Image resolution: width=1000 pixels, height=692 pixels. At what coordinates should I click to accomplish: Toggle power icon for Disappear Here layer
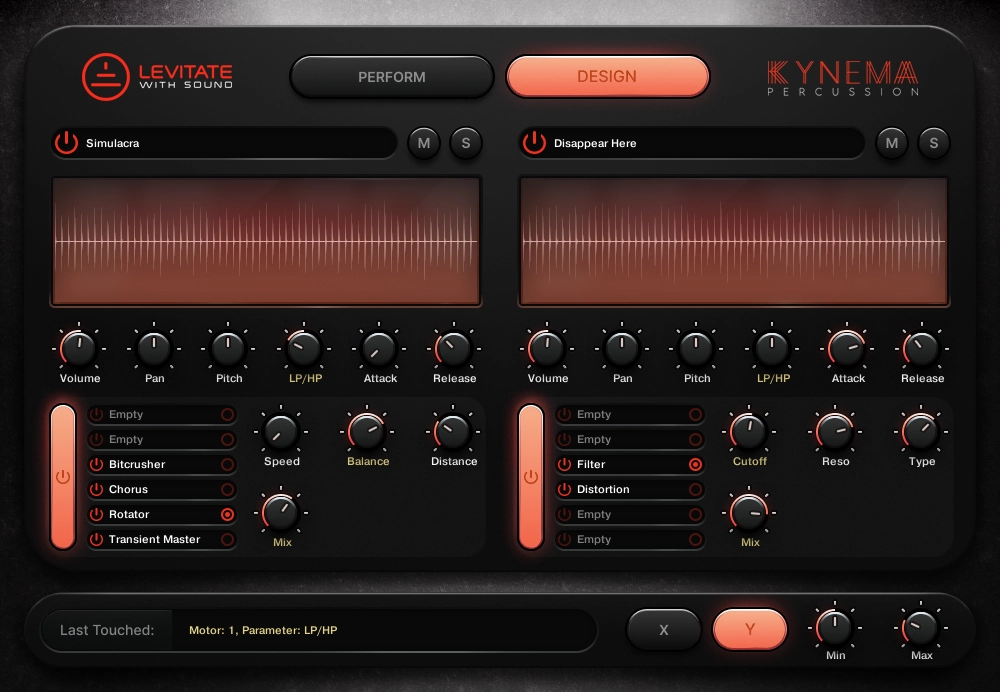[x=534, y=143]
